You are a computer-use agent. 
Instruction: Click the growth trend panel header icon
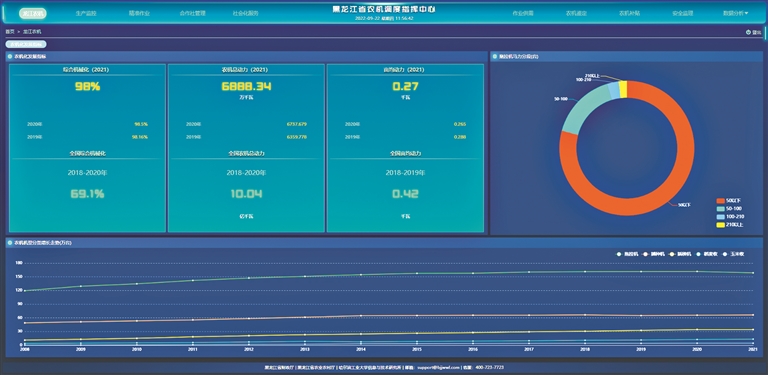[10, 242]
